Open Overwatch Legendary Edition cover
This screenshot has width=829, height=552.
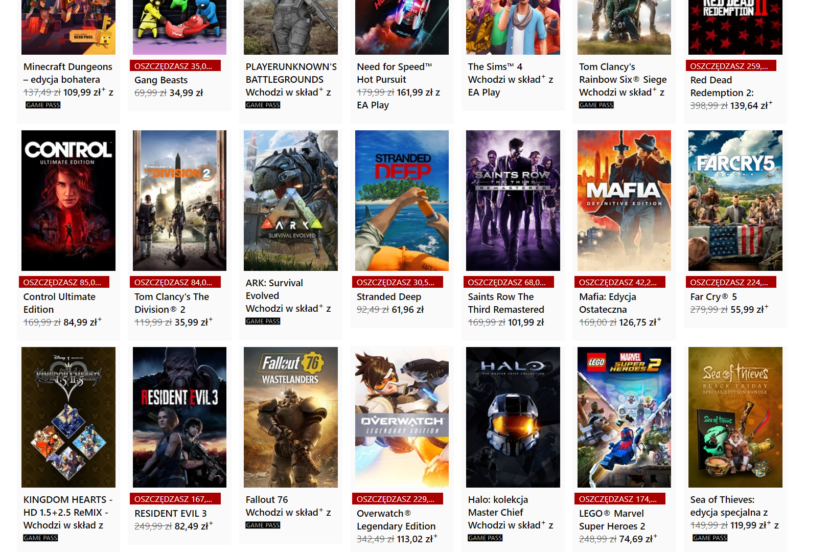point(402,417)
